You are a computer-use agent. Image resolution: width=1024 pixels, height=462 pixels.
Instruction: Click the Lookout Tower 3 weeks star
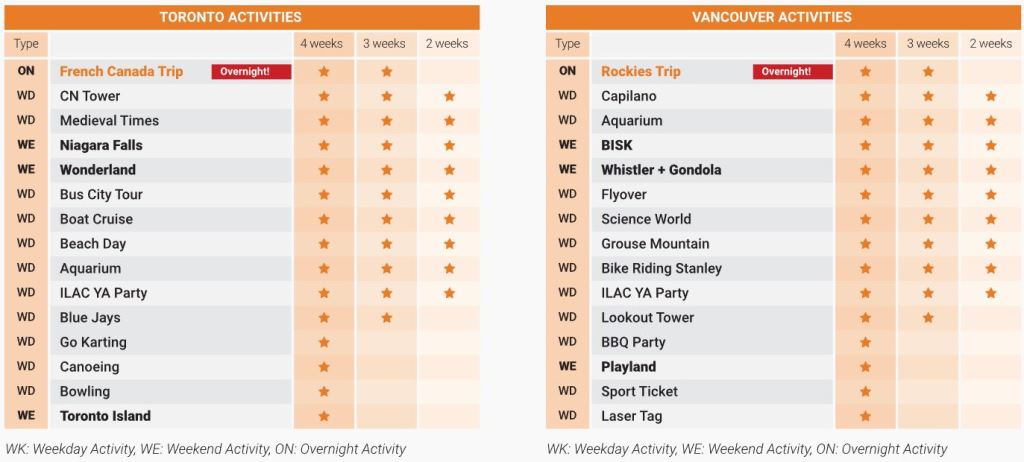pos(928,318)
